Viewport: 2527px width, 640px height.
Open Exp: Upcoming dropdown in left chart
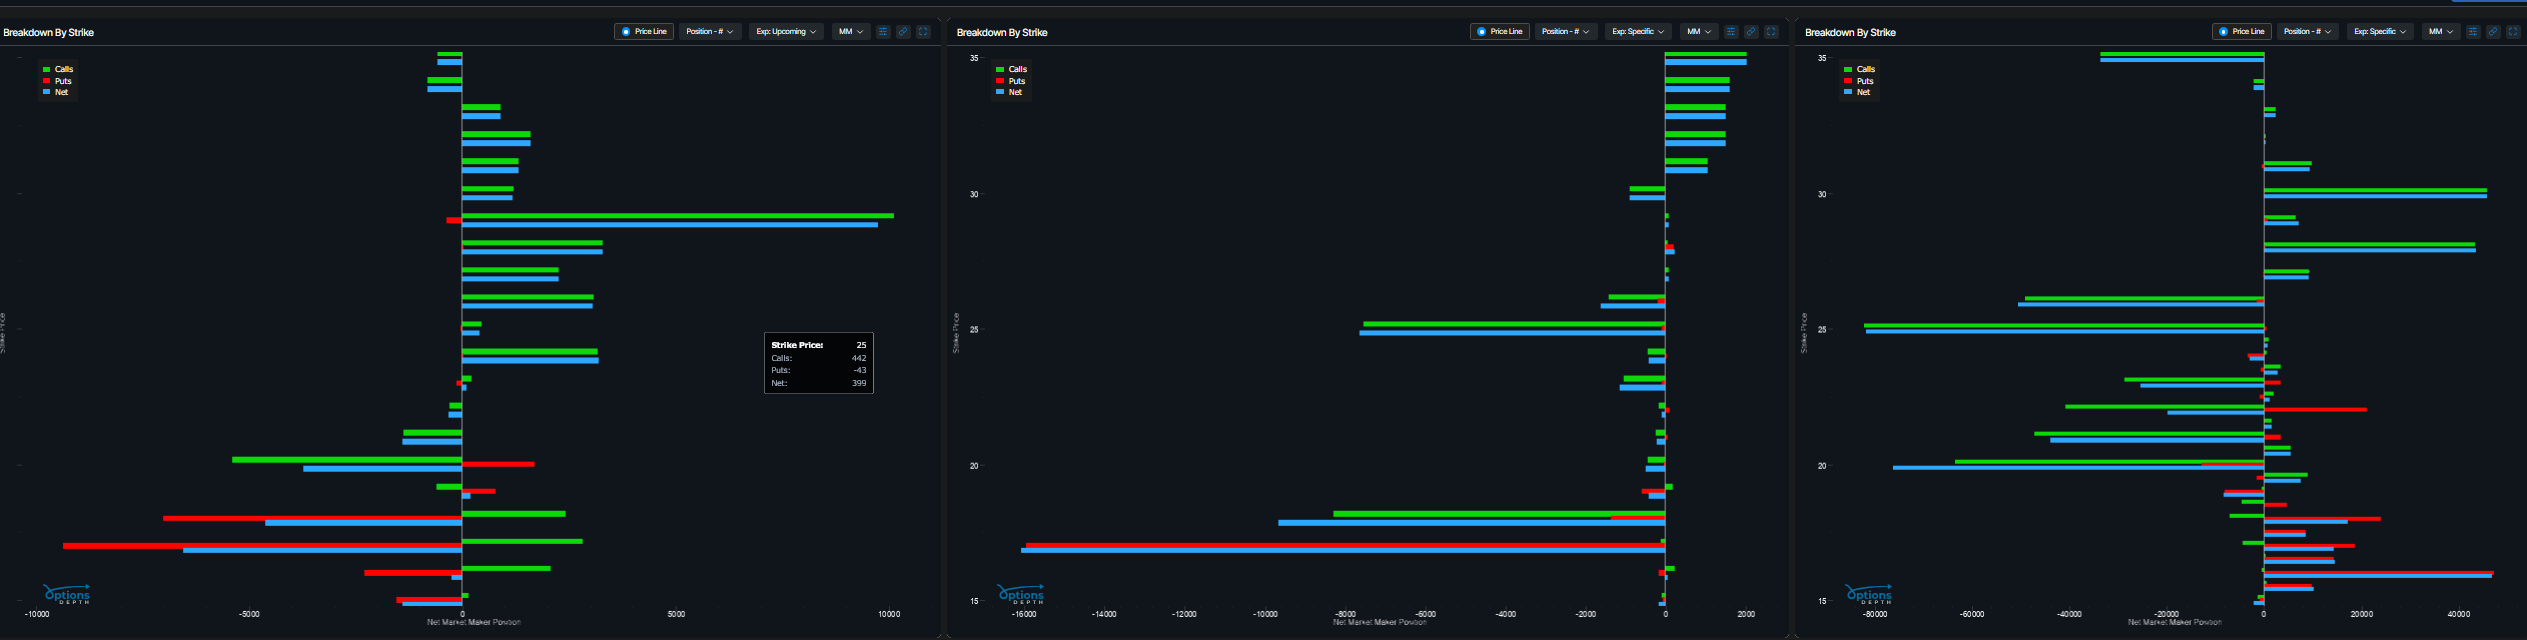pos(786,32)
